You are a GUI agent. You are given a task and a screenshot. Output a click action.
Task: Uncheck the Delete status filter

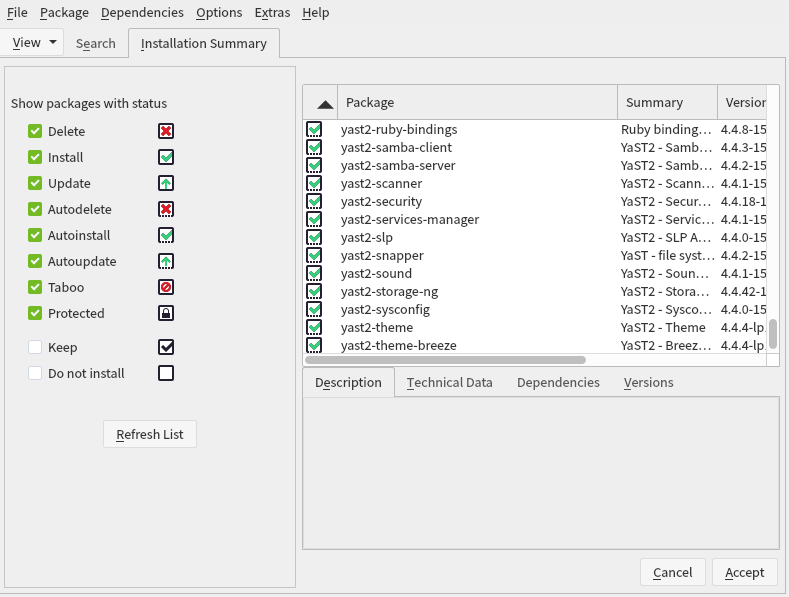point(35,131)
